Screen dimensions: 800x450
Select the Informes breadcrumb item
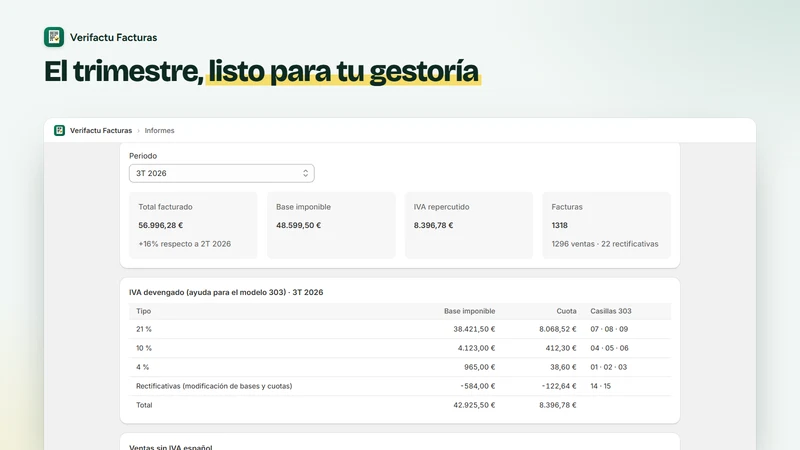tap(159, 131)
